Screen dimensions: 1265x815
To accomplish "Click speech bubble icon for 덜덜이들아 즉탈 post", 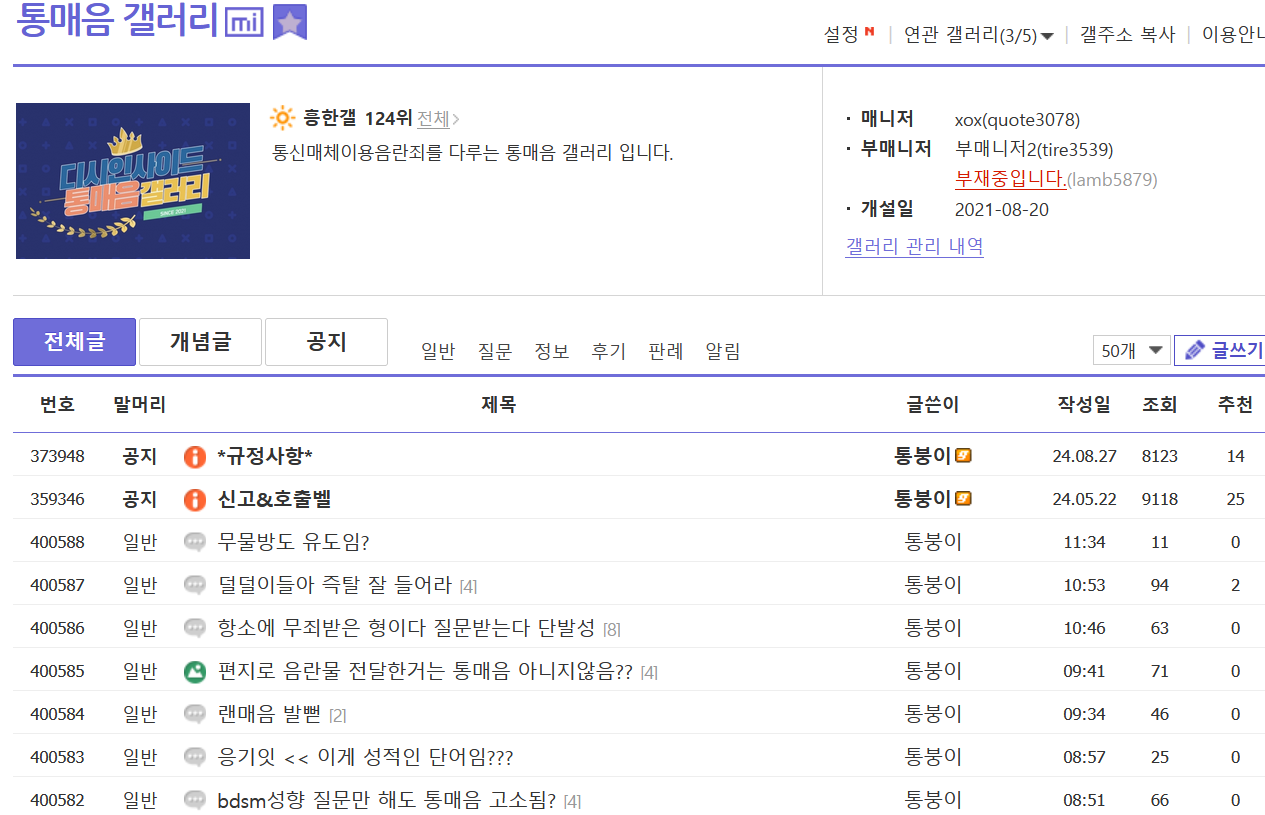I will pyautogui.click(x=195, y=585).
